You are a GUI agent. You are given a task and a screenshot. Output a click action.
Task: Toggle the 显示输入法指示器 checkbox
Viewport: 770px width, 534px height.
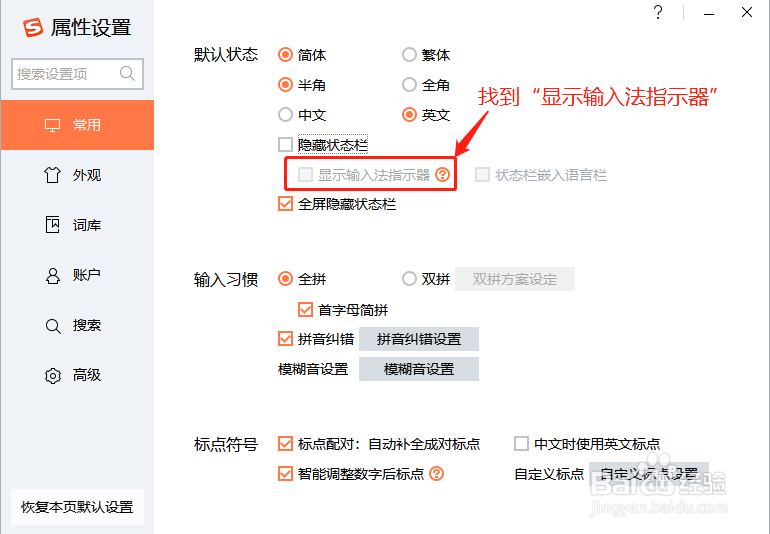pos(305,174)
